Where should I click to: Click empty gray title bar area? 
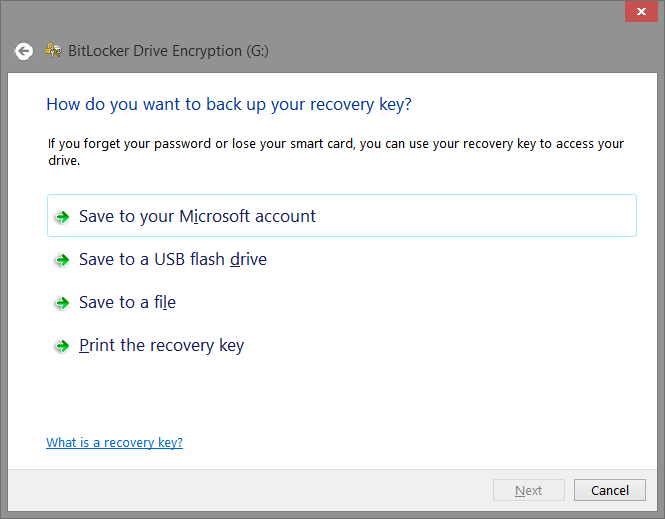click(445, 51)
